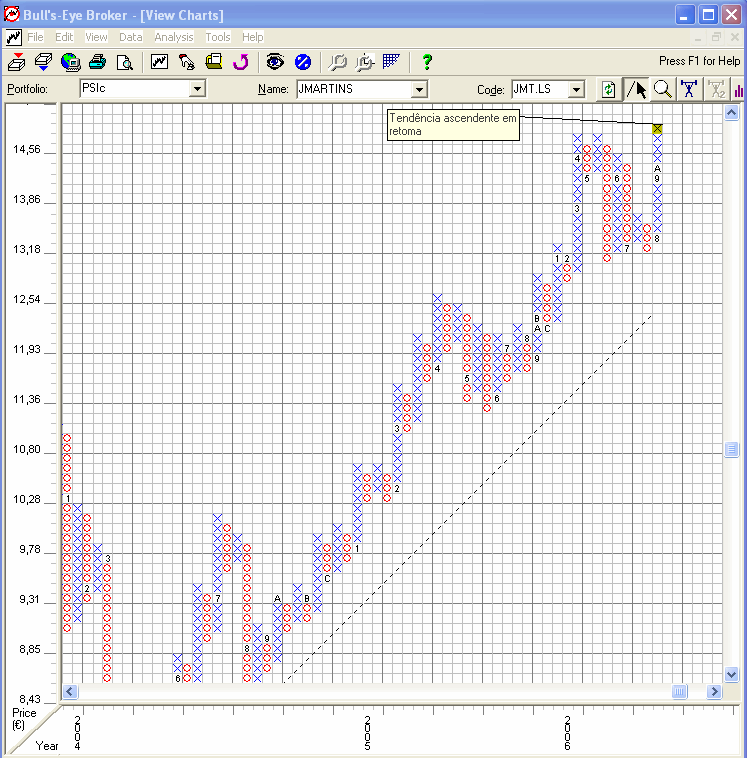Open the Code dropdown showing JMT.LS
The width and height of the screenshot is (747, 758).
pos(576,89)
